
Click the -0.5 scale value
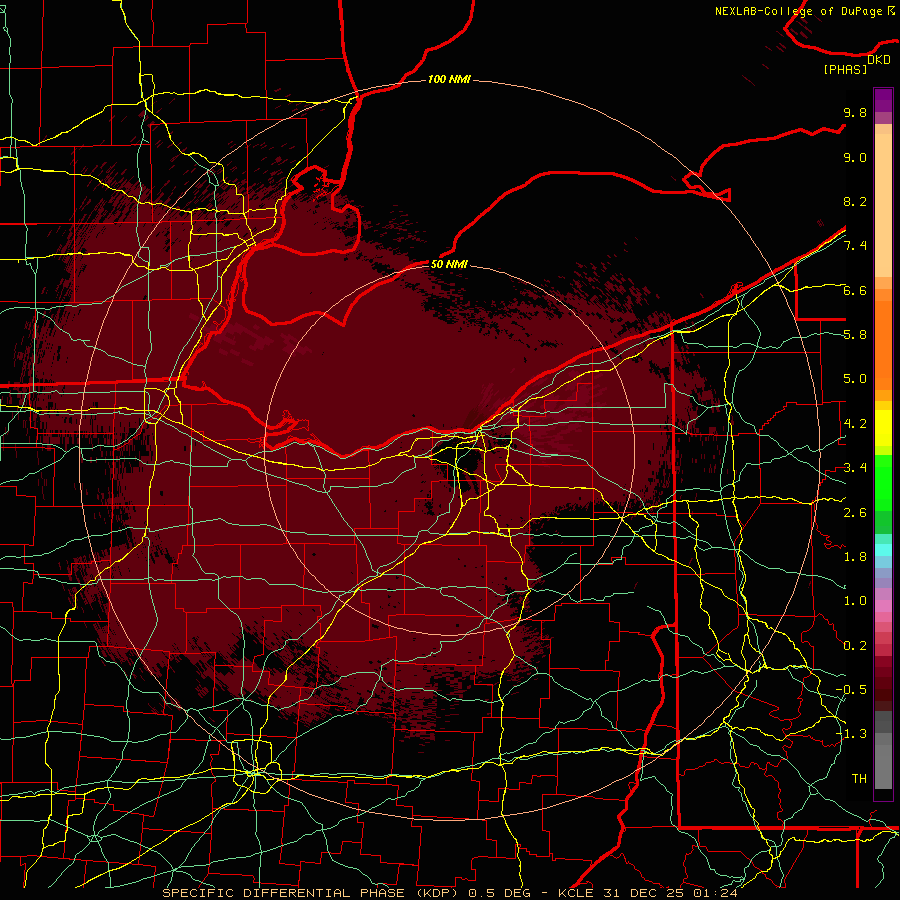tap(851, 690)
